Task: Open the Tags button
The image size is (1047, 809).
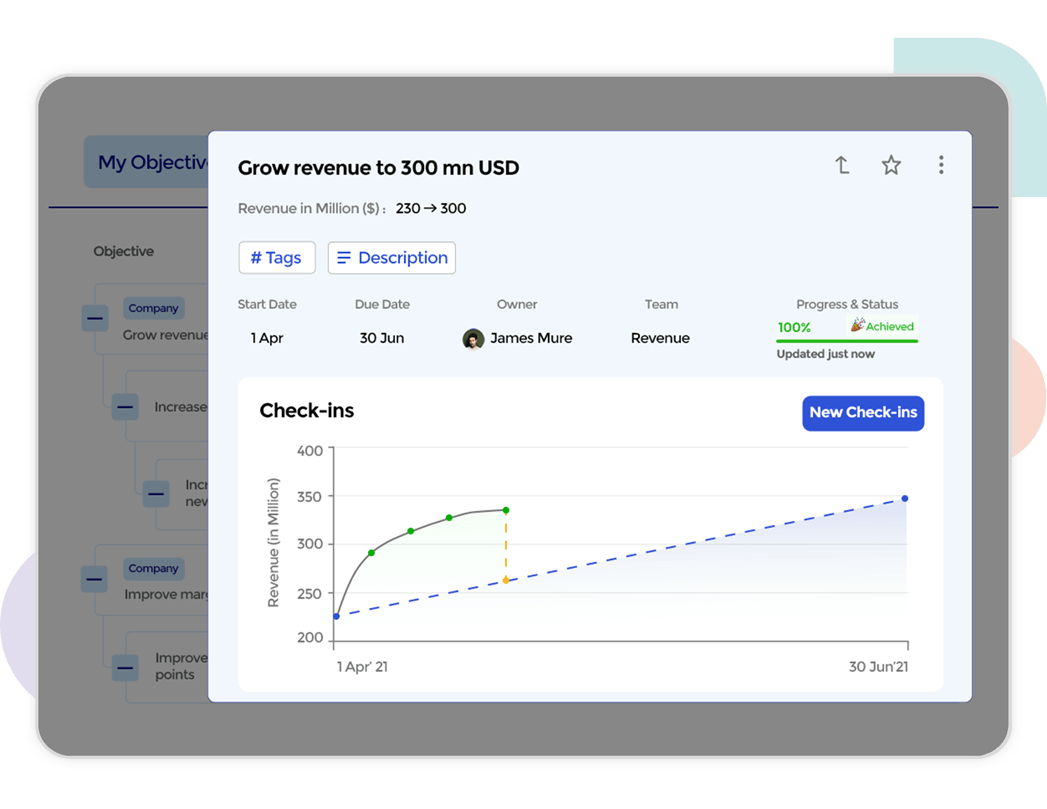Action: [x=276, y=258]
